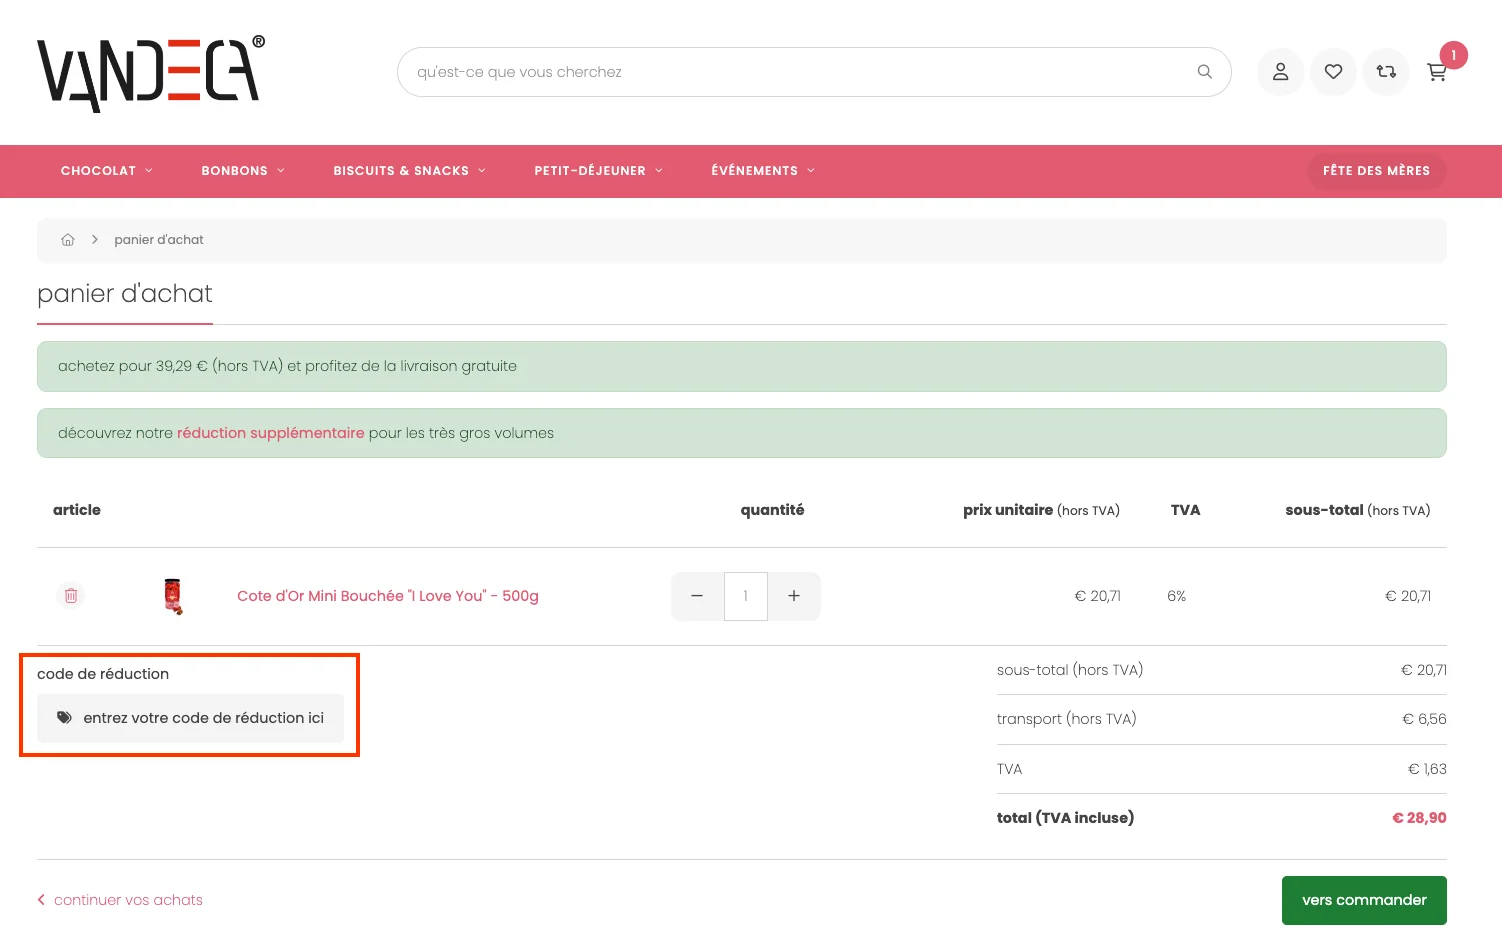Open the FÊTE DES MÈRES page
Screen dimensions: 1502x951
click(1376, 171)
